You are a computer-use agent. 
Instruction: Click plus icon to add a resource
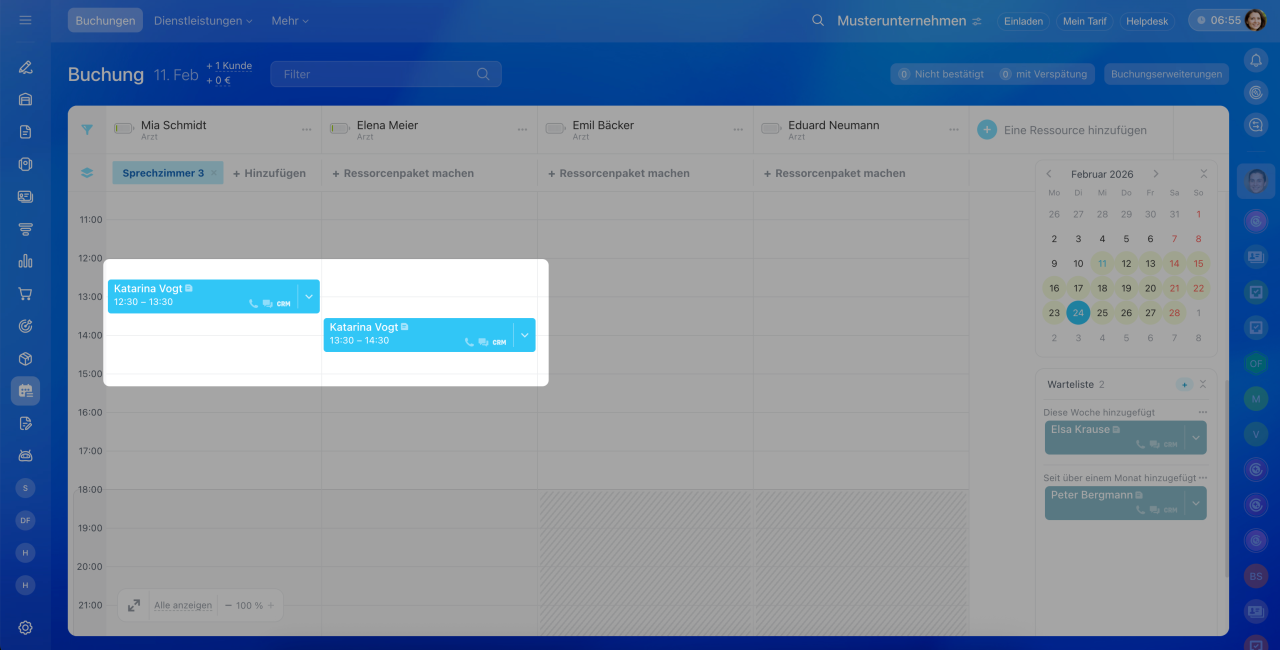[987, 130]
